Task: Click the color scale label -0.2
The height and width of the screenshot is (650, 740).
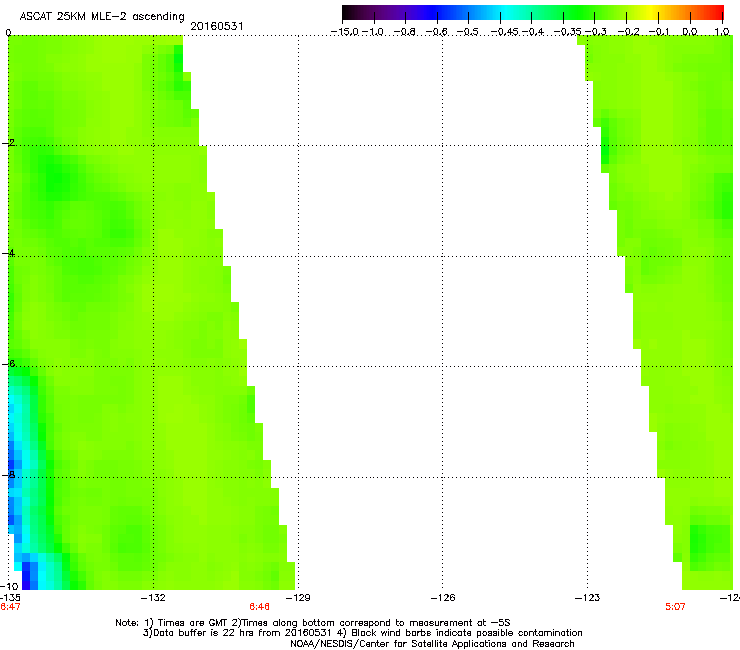Action: tap(628, 32)
